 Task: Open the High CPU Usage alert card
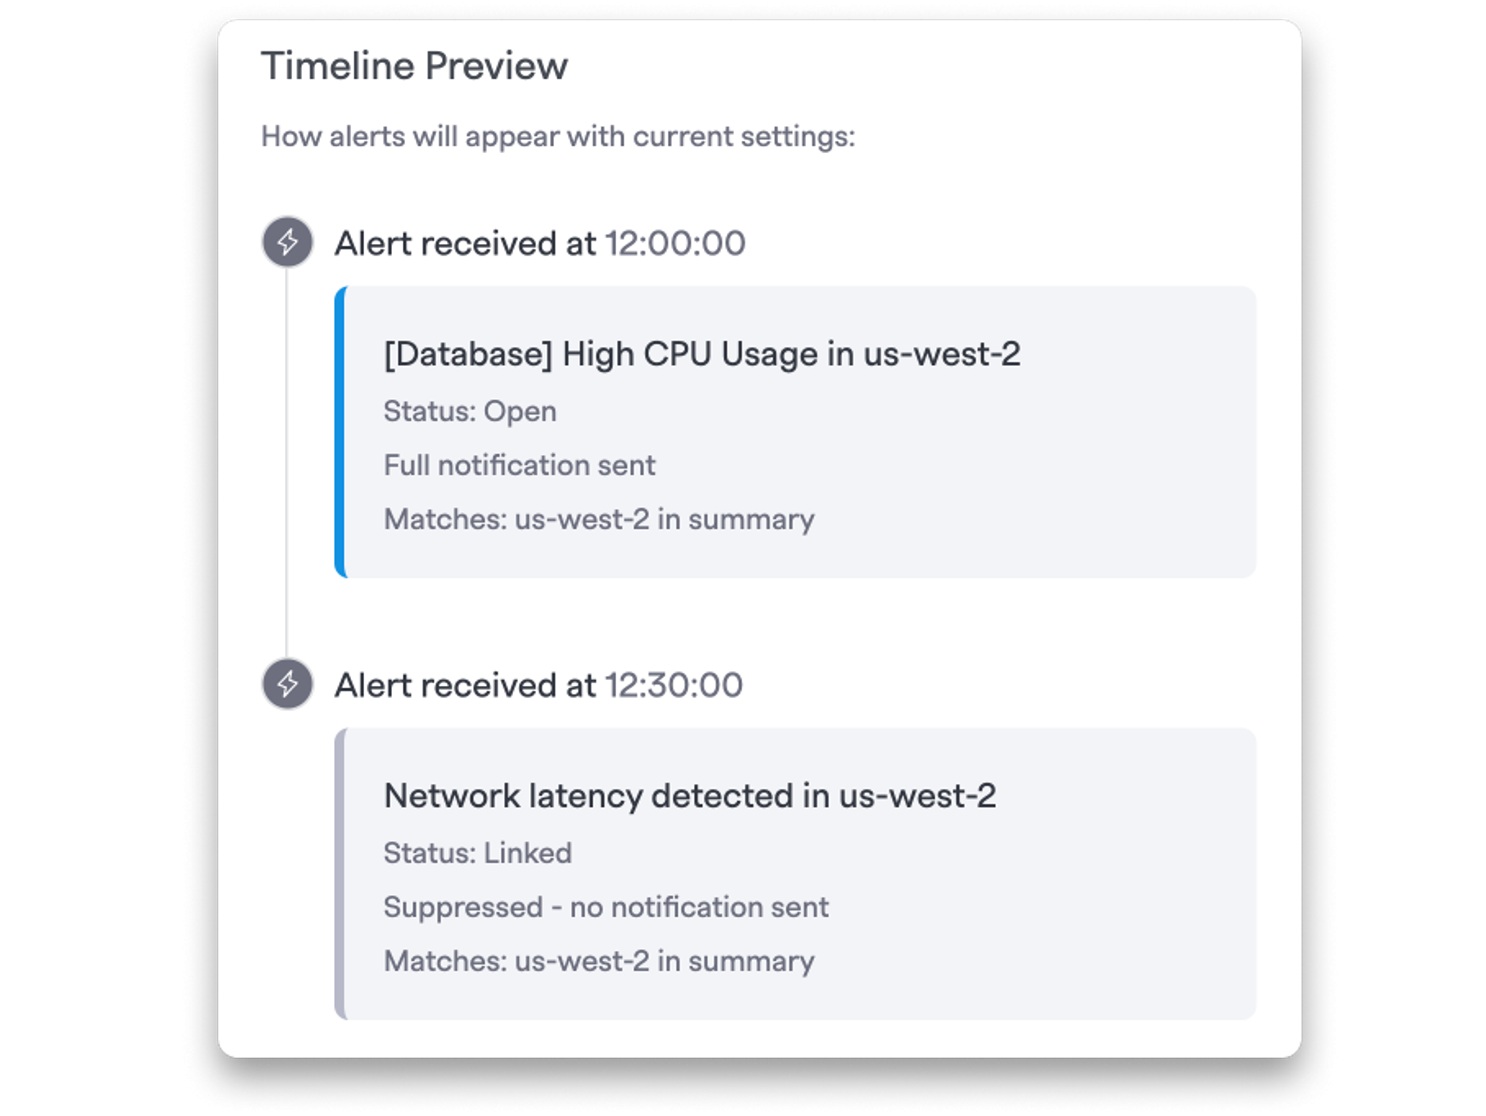[795, 432]
